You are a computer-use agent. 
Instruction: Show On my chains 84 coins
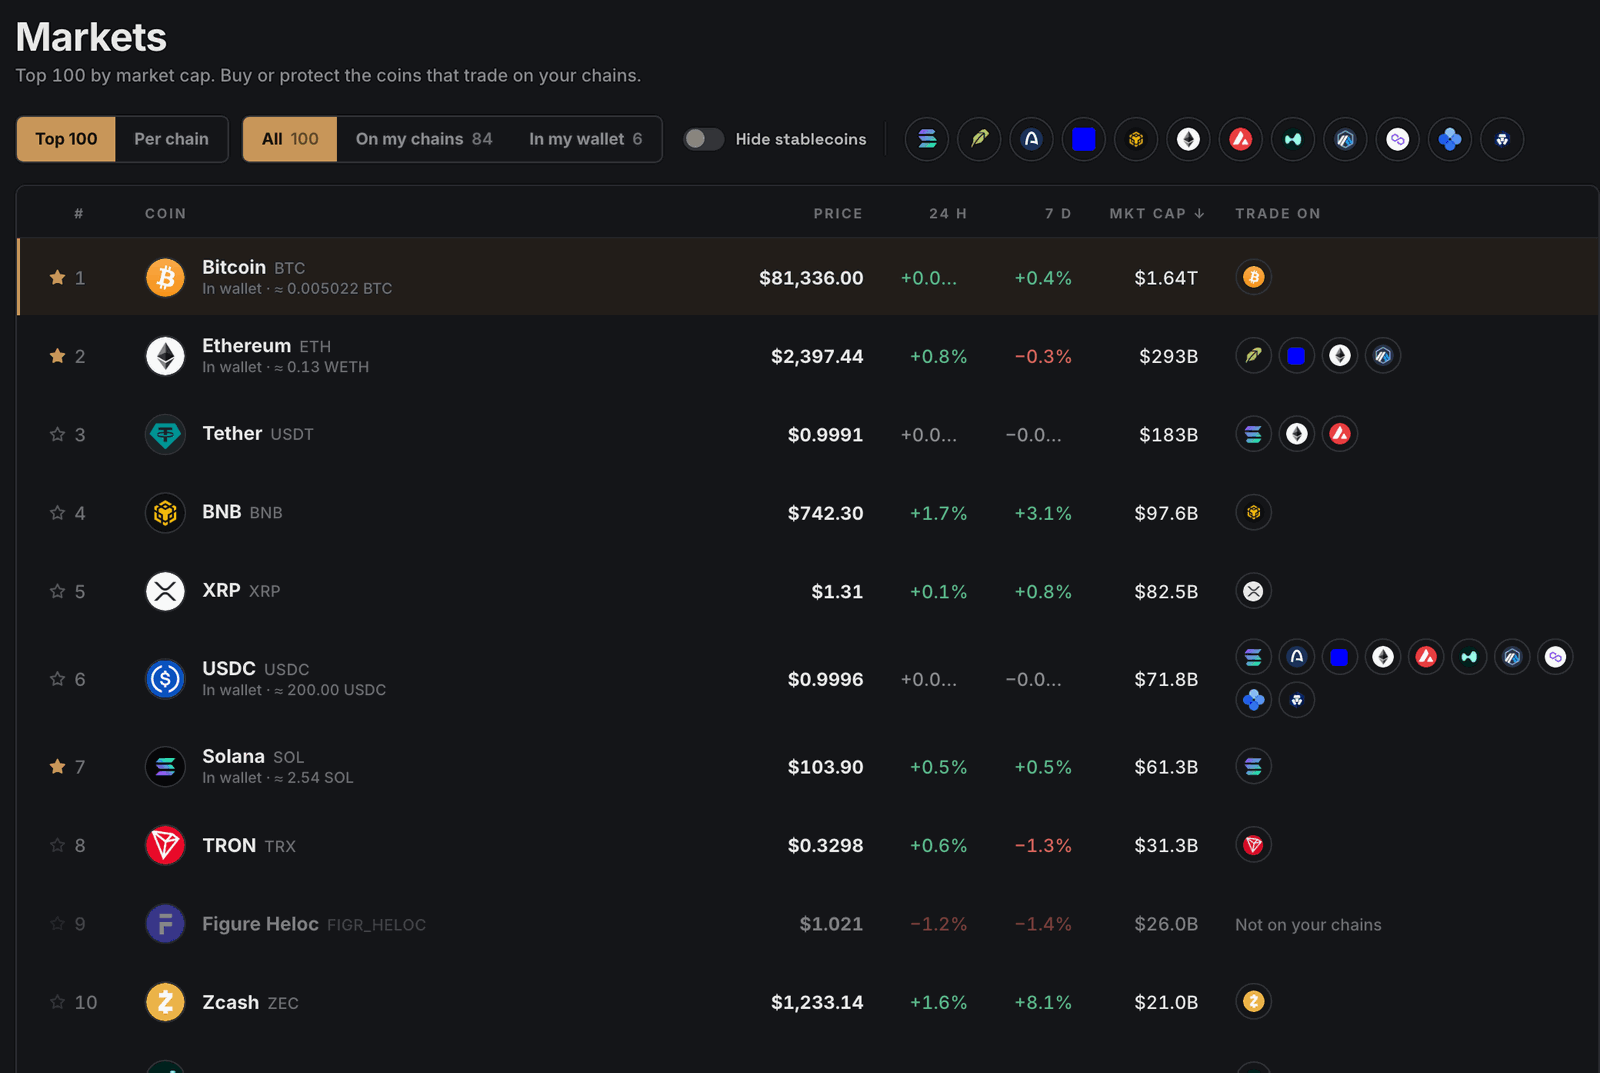pyautogui.click(x=424, y=139)
